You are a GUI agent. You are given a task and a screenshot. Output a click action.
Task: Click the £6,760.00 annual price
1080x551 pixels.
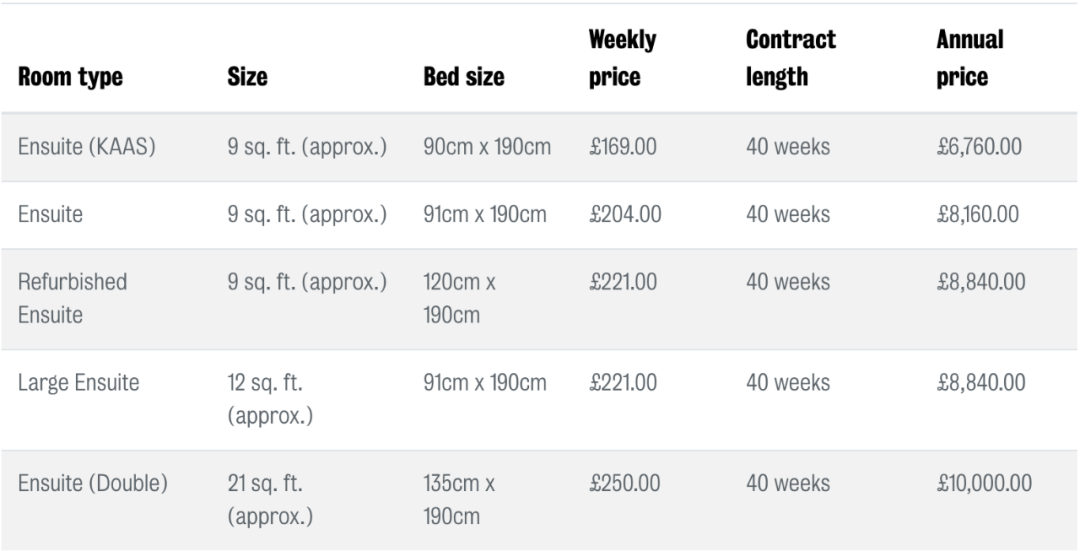point(979,147)
